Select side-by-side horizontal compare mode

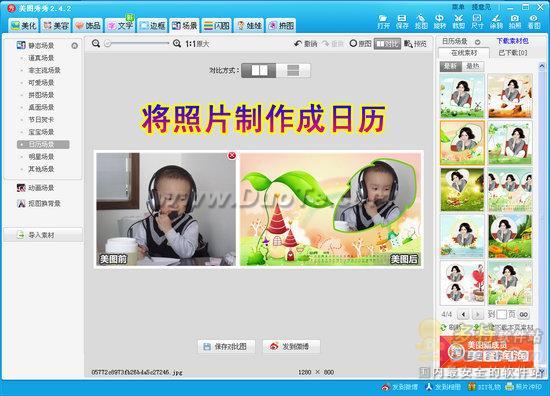[x=259, y=71]
